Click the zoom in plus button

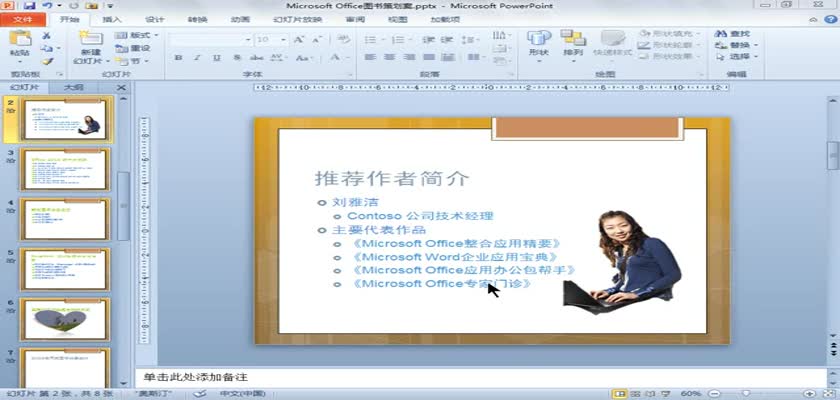coord(809,394)
